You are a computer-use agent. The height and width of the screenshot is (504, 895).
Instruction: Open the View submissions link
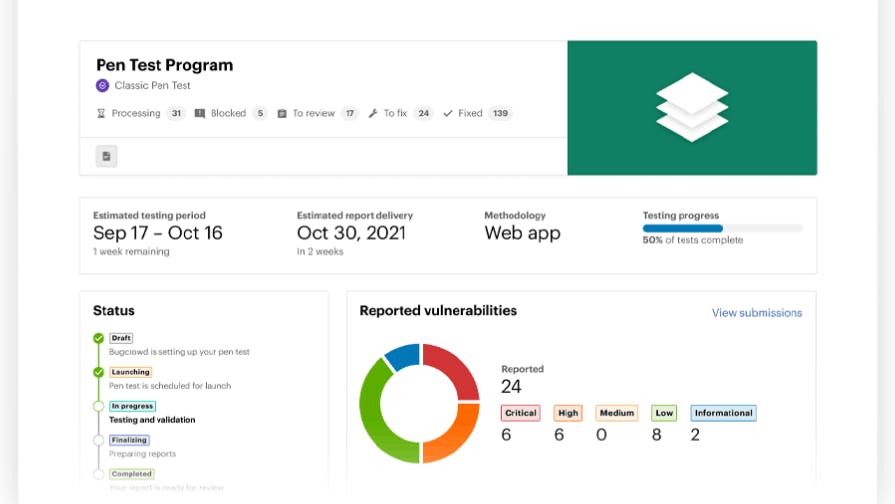coord(757,313)
